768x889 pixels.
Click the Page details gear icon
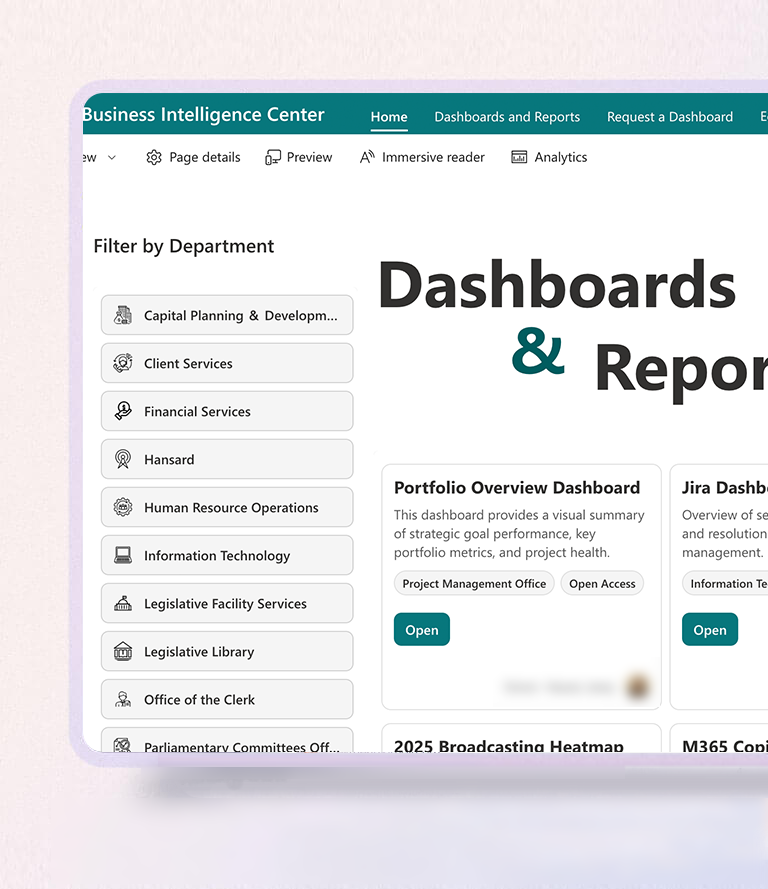click(x=154, y=157)
